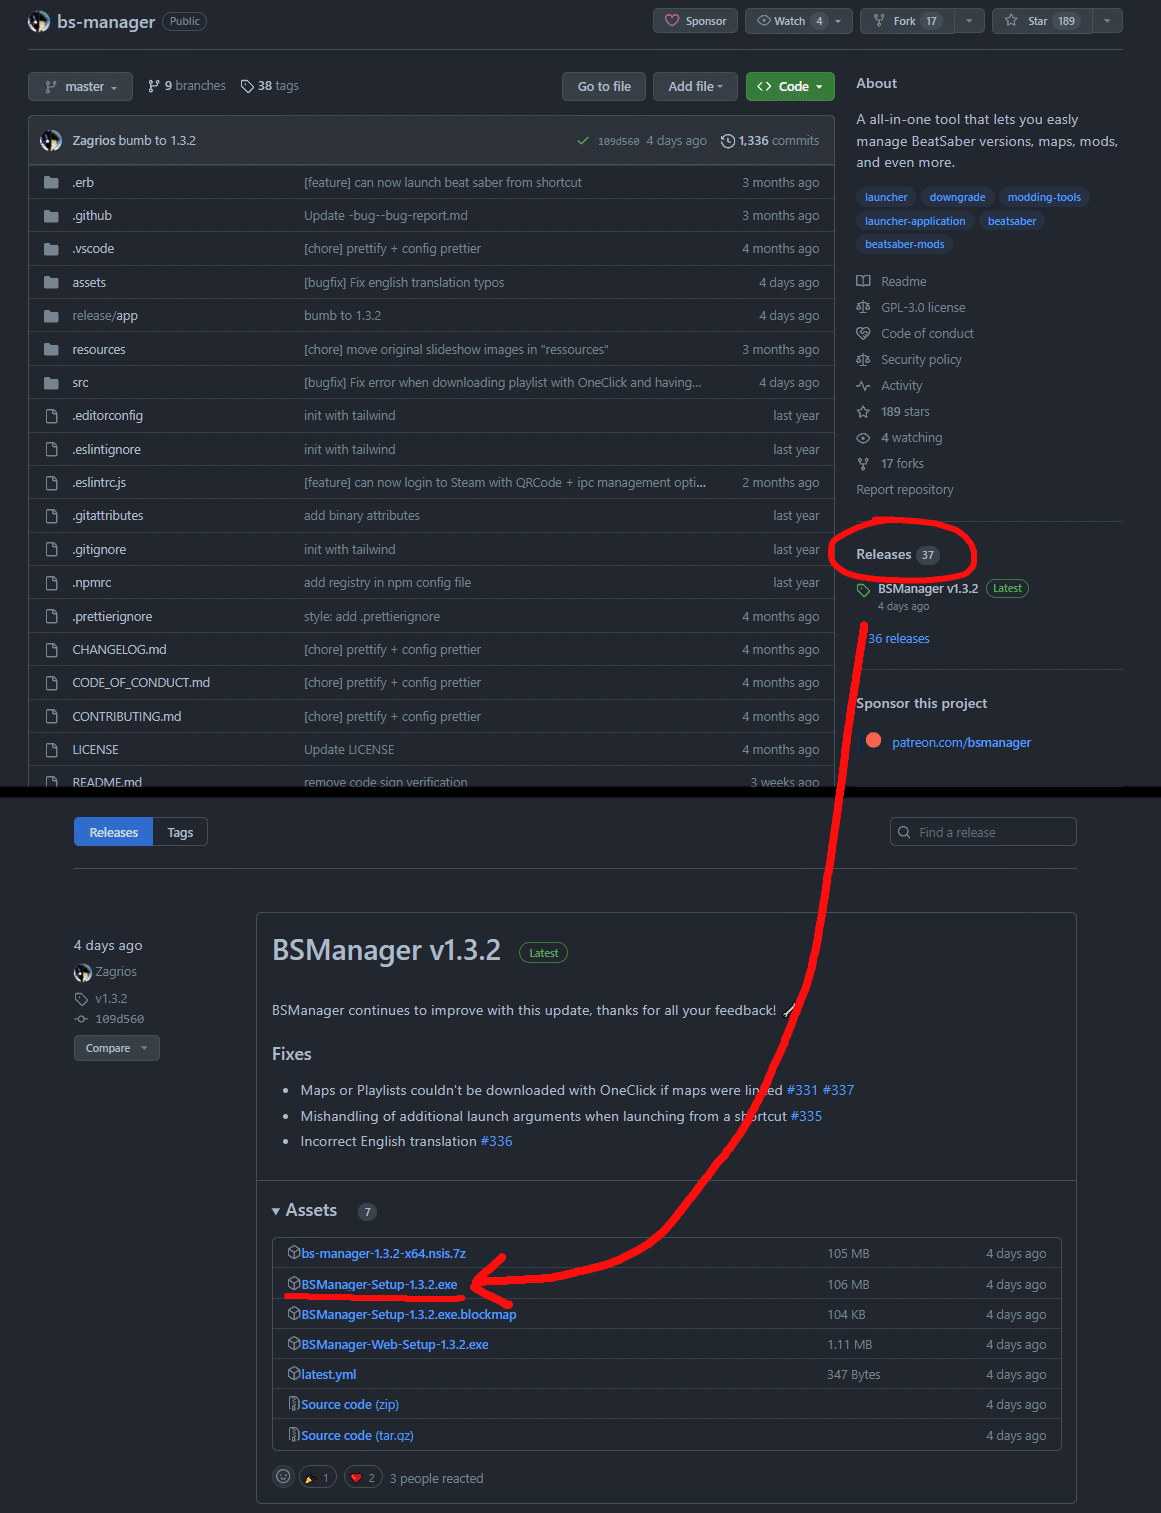Click the CHANGELOG.md file icon
The height and width of the screenshot is (1513, 1161).
click(x=51, y=649)
